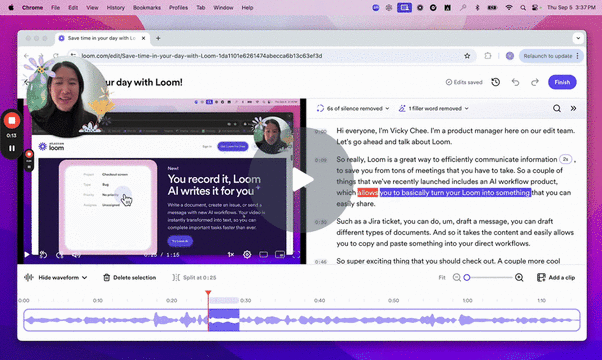The image size is (602, 360).
Task: Click the red playhead marker on timeline
Action: 208,293
